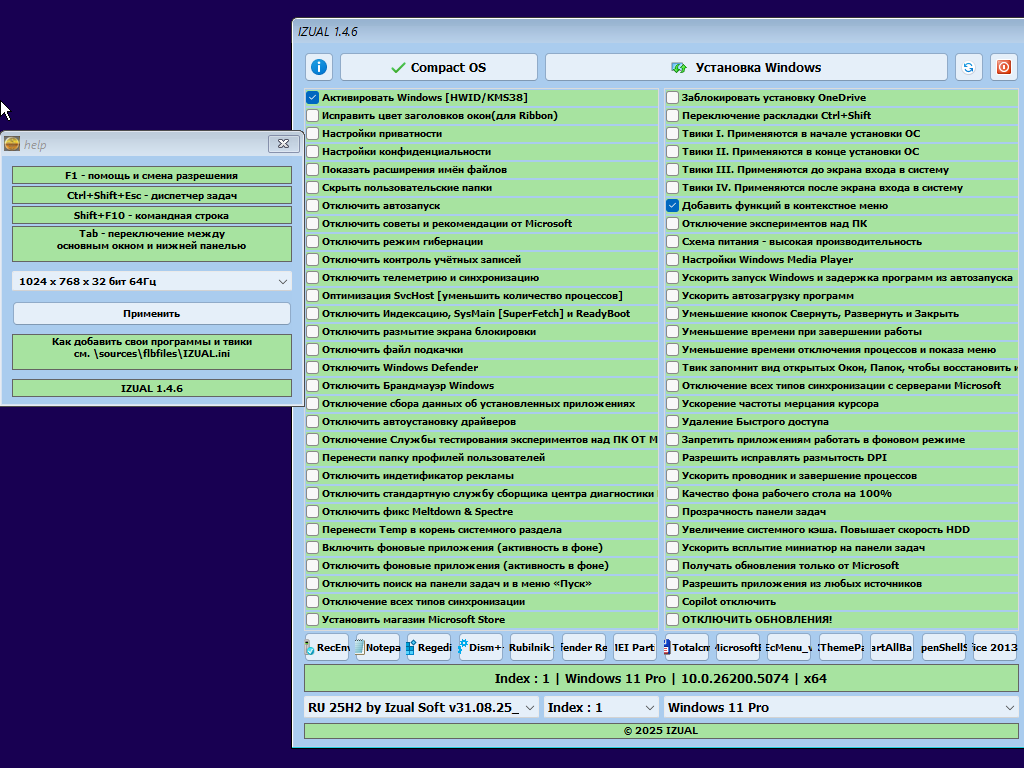
Task: Click 'Shift+F10 - командная строка'
Action: click(x=152, y=215)
